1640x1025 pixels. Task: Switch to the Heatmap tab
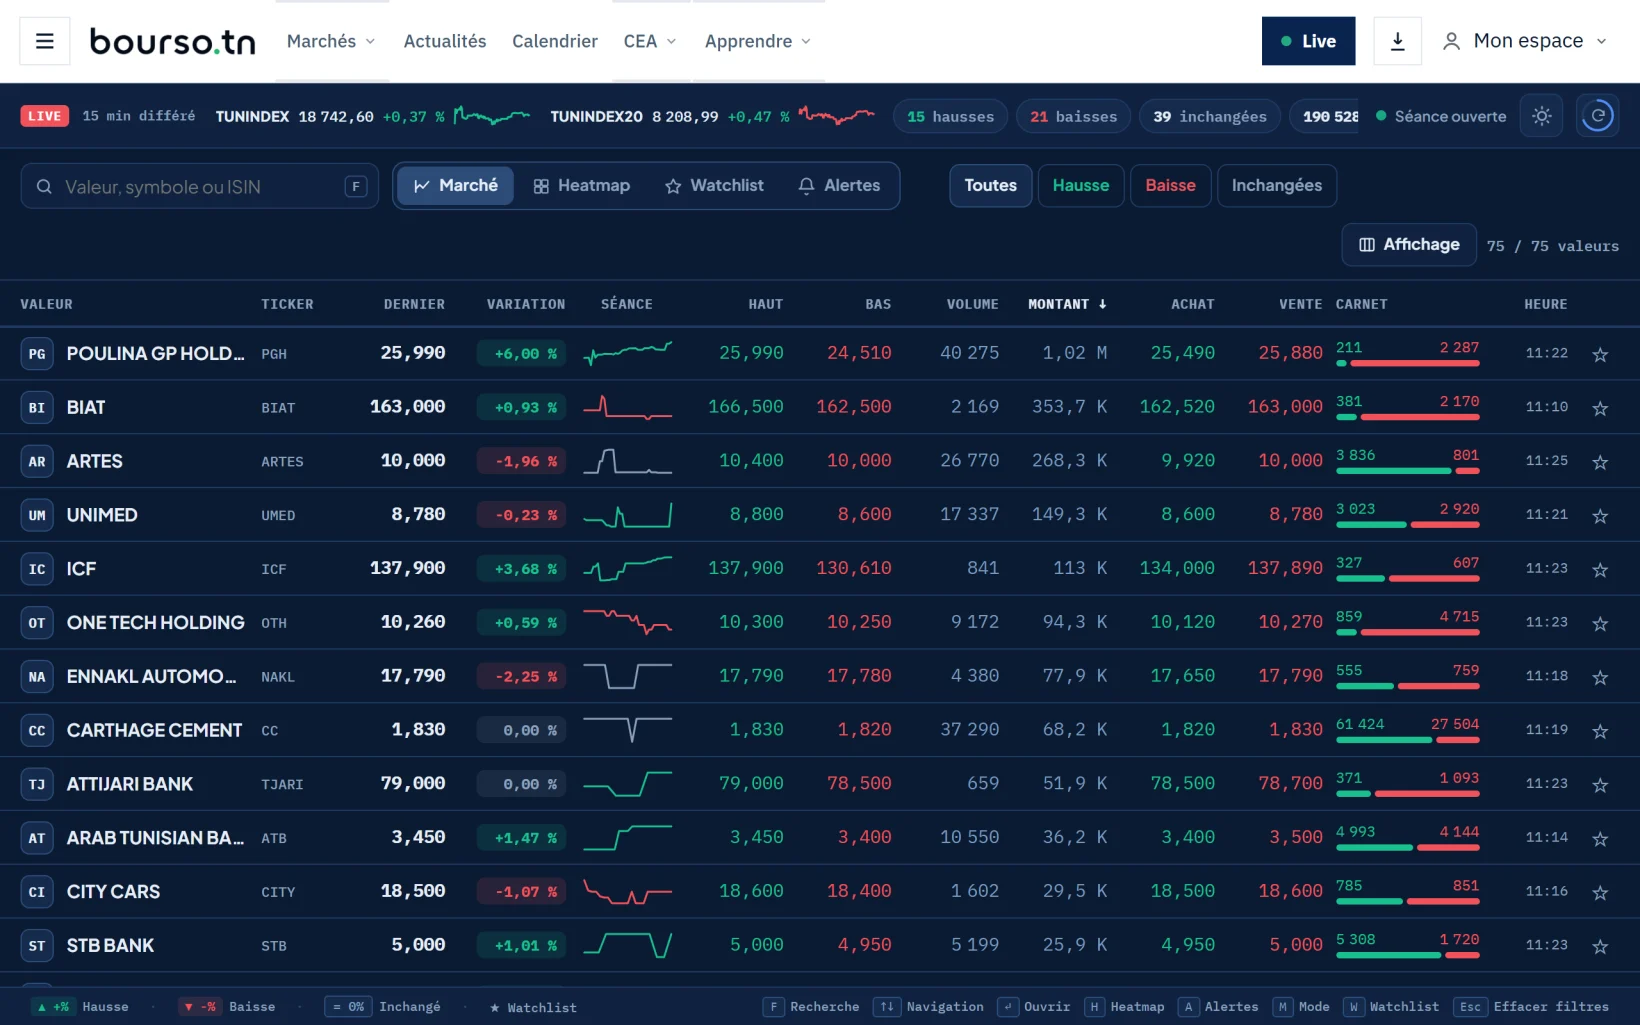click(x=582, y=186)
